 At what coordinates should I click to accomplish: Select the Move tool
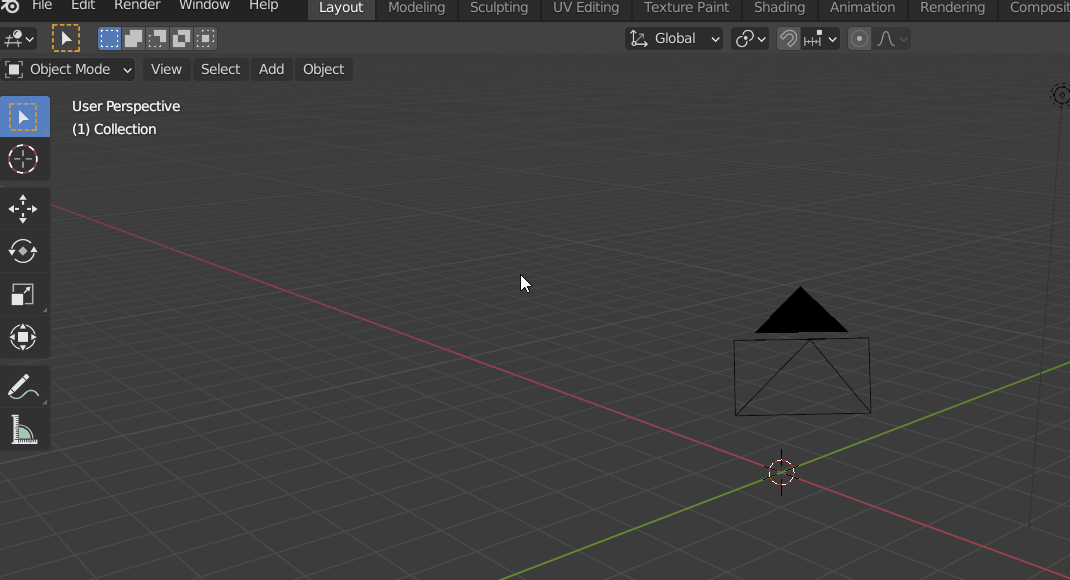tap(23, 209)
